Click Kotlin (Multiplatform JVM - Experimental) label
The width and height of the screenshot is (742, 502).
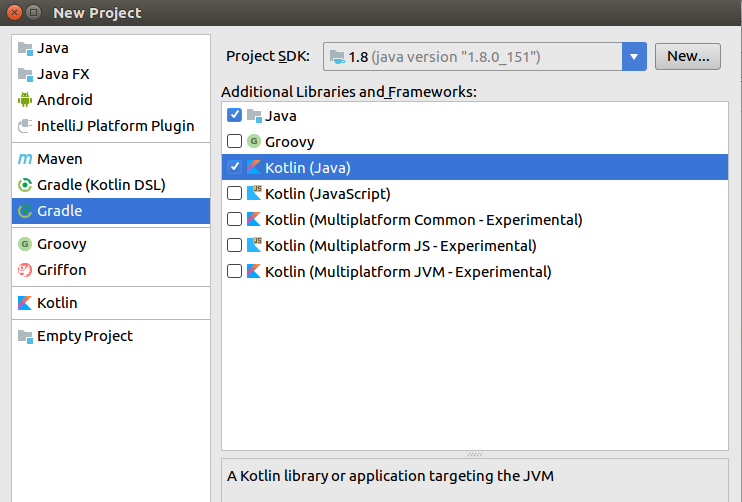[408, 272]
